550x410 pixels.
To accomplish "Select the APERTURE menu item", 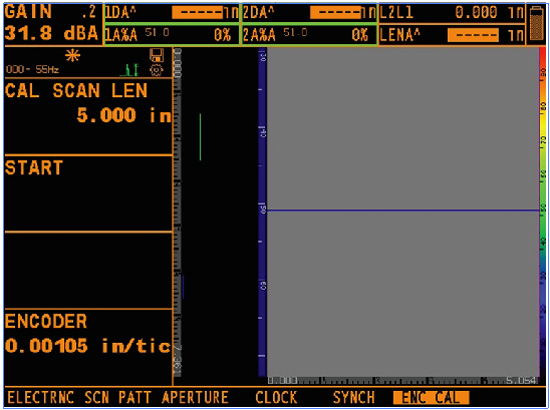I will click(195, 398).
